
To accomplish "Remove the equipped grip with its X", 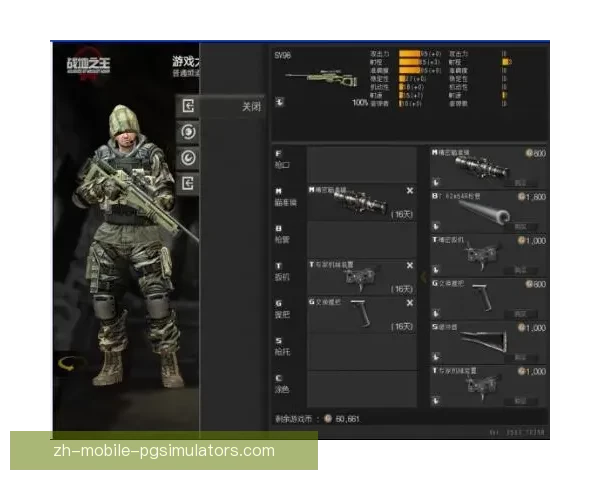I will coord(409,302).
